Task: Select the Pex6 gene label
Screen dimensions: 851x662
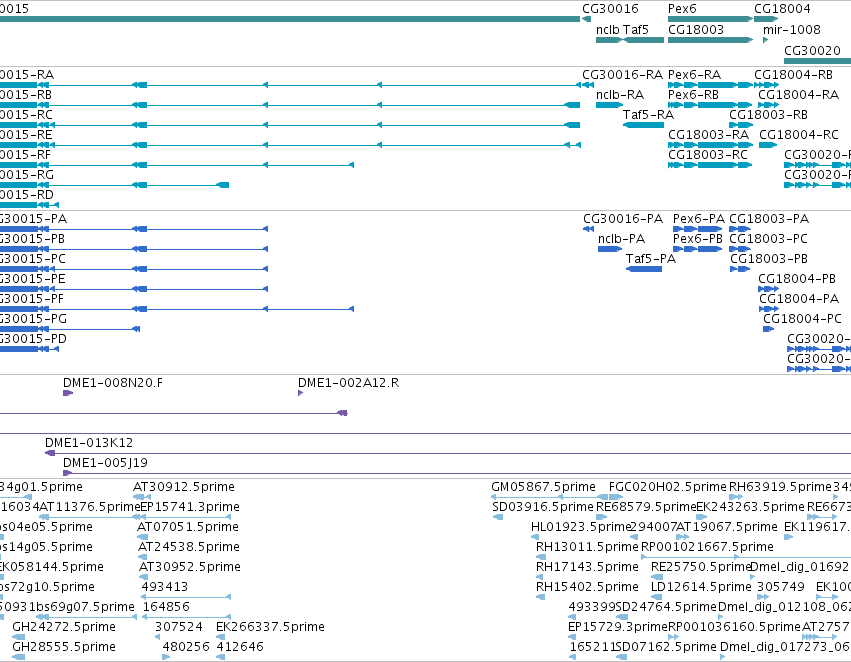Action: (x=682, y=9)
